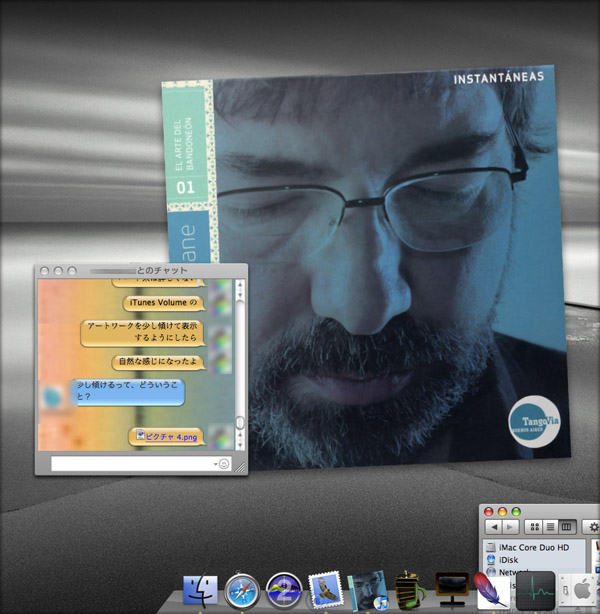
Task: Click the "アートワークを少し傾けて表示" message bubble
Action: pos(143,333)
